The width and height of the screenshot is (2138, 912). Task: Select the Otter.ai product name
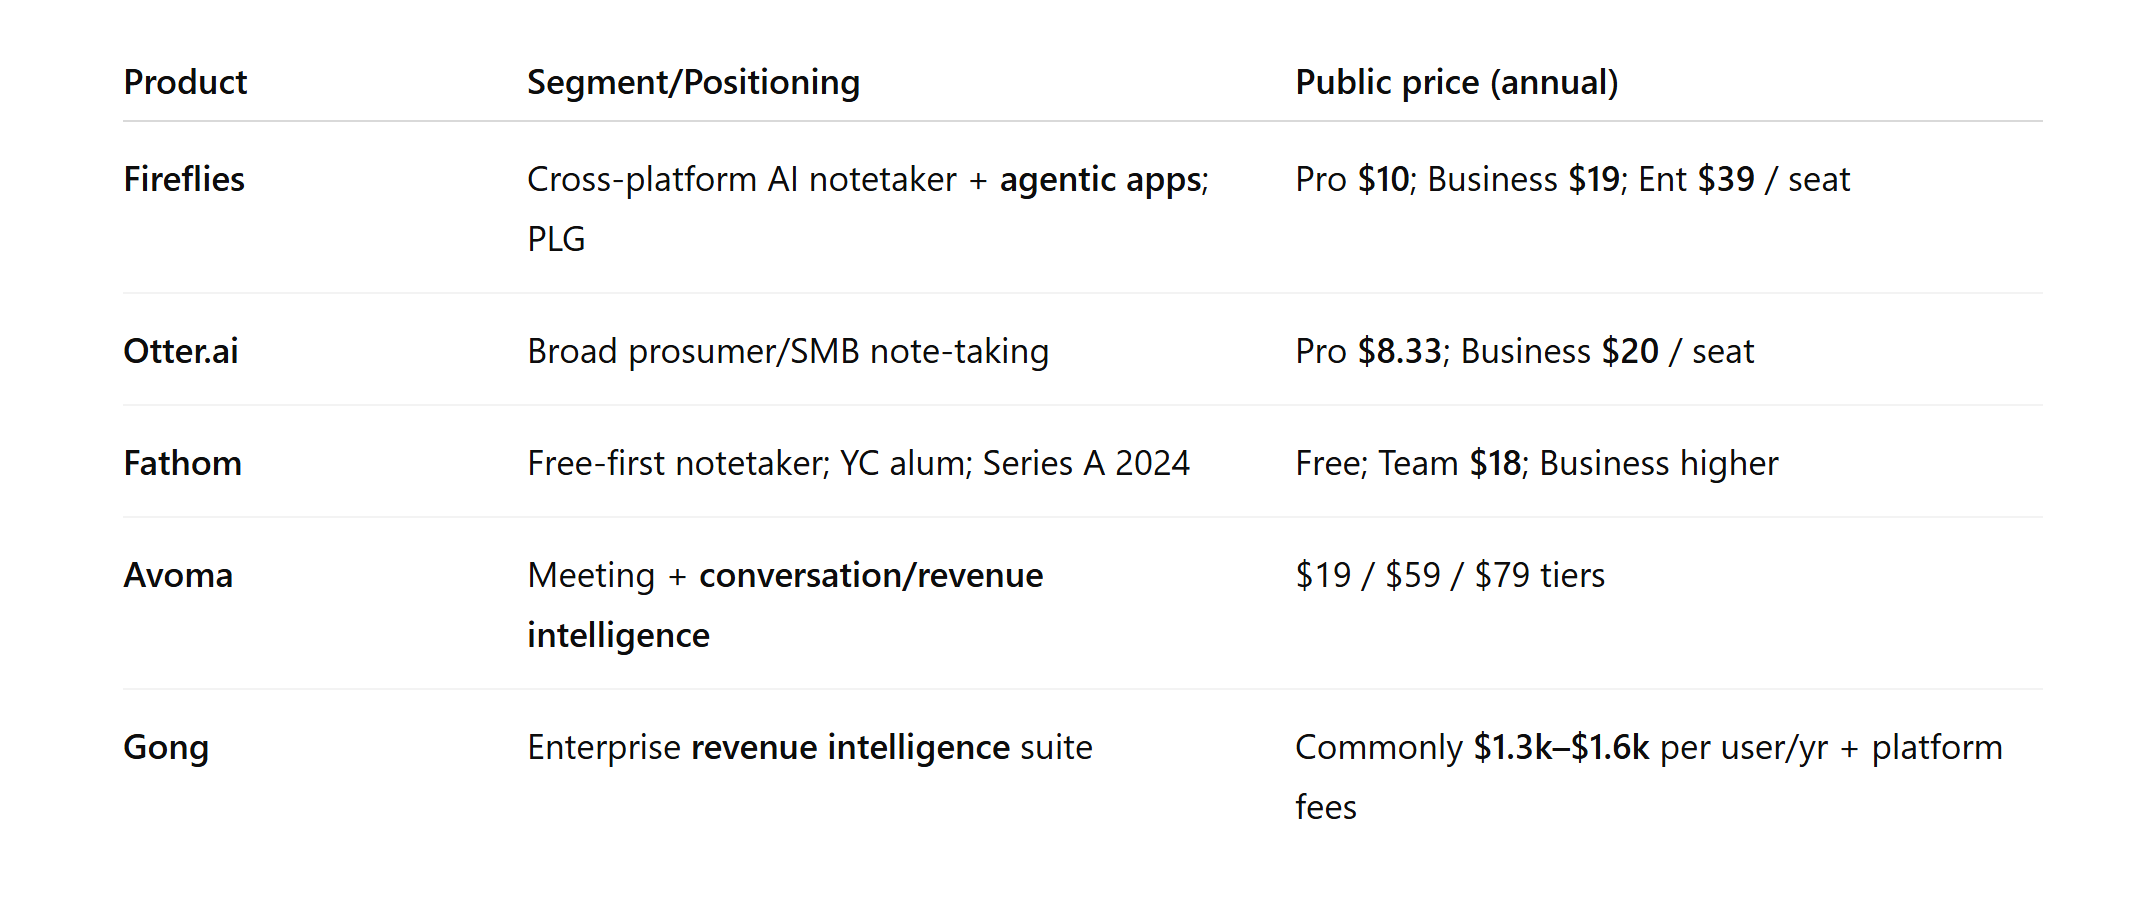point(181,351)
